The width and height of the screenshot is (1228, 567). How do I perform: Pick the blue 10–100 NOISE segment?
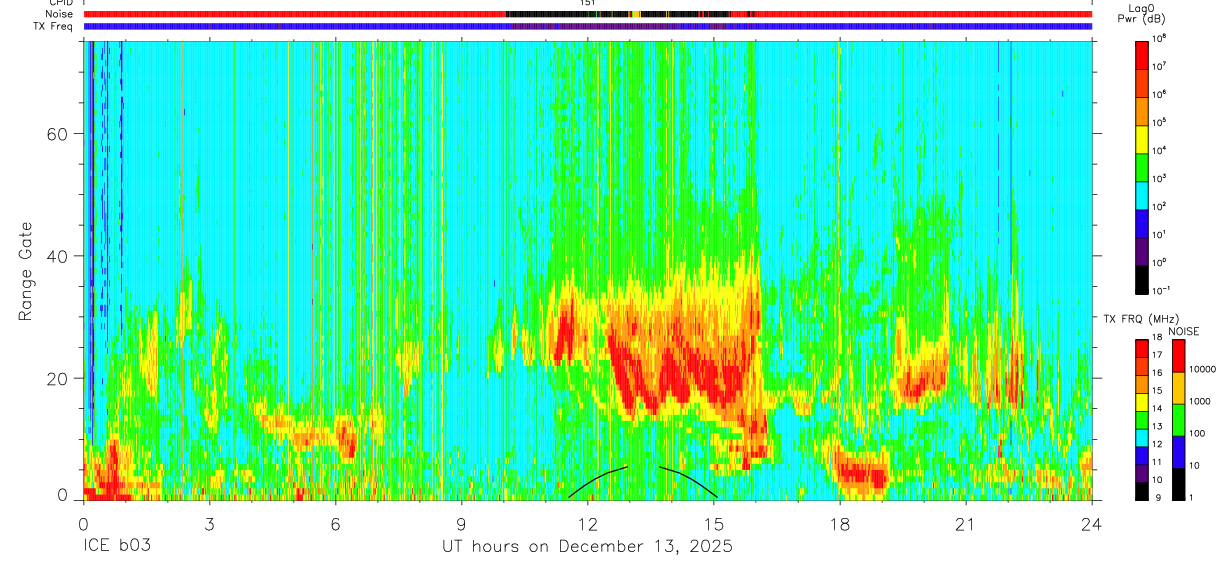click(x=1178, y=452)
